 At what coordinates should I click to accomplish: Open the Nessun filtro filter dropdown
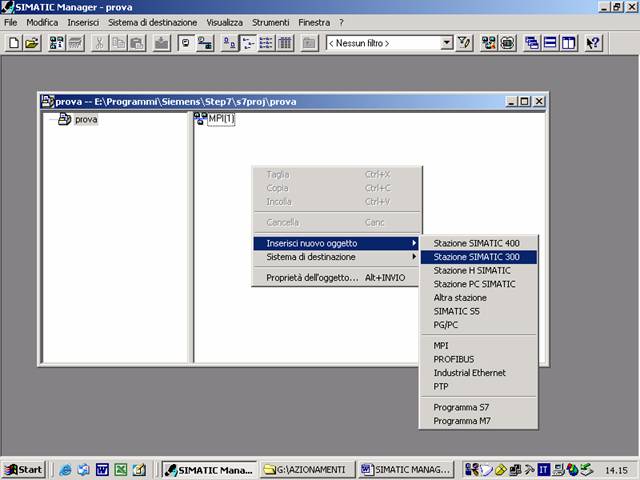pyautogui.click(x=447, y=43)
